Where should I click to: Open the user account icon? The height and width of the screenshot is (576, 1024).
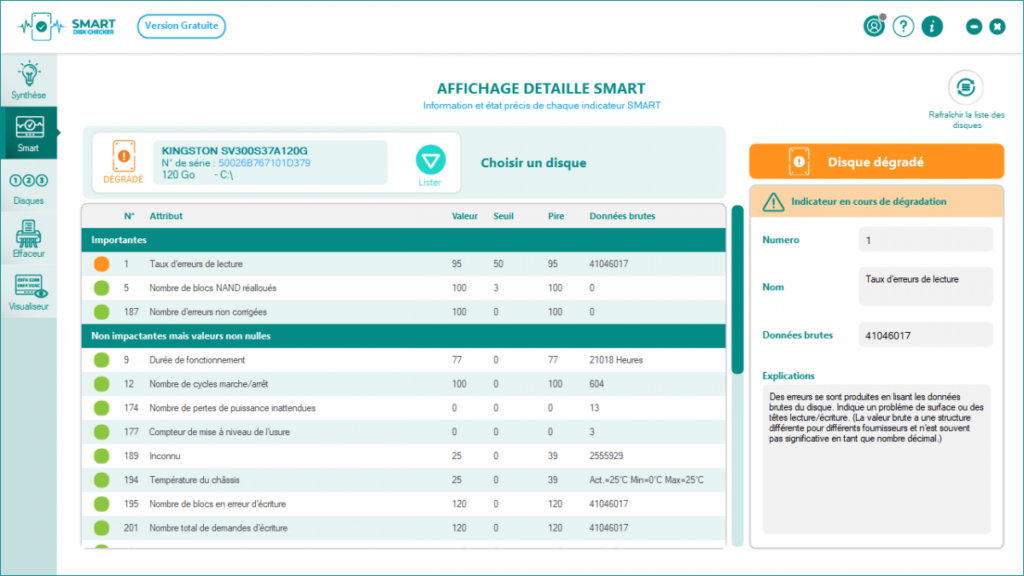tap(874, 26)
